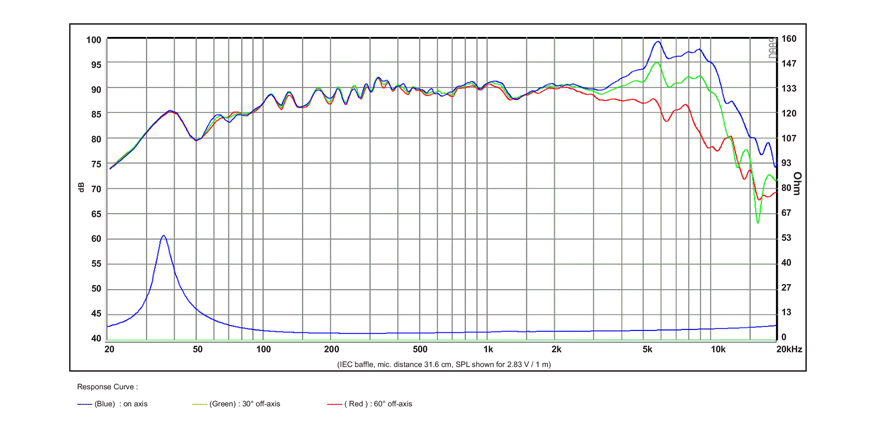Click the blue on-axis legend line
Screen dimensions: 875x430
click(x=84, y=404)
